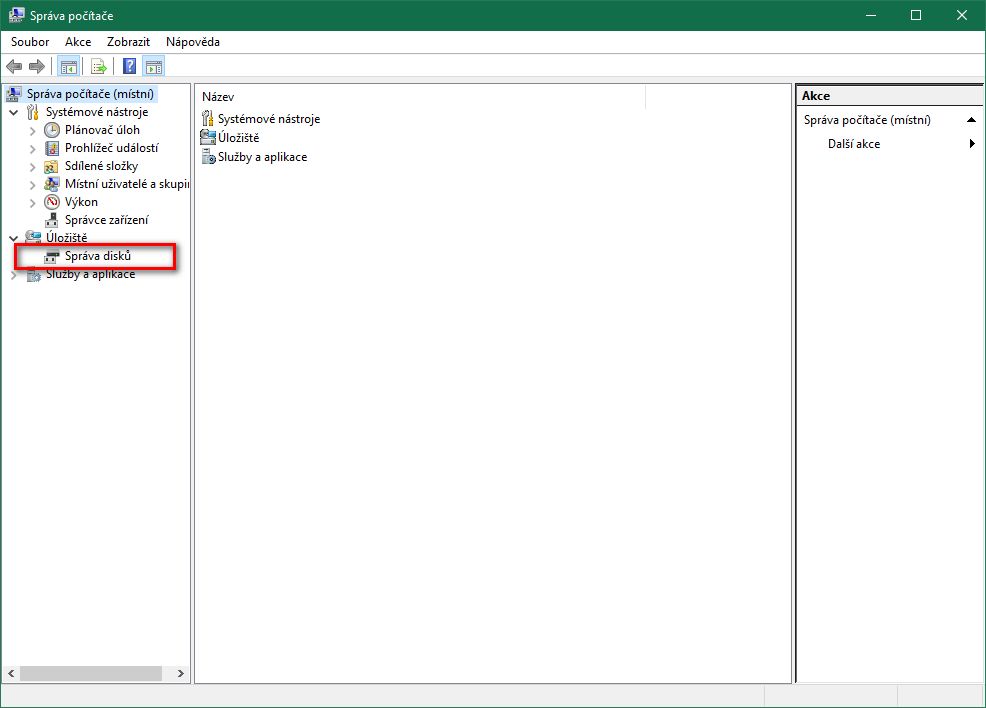Collapse the Úložiště tree node
The height and width of the screenshot is (708, 986).
pos(14,238)
